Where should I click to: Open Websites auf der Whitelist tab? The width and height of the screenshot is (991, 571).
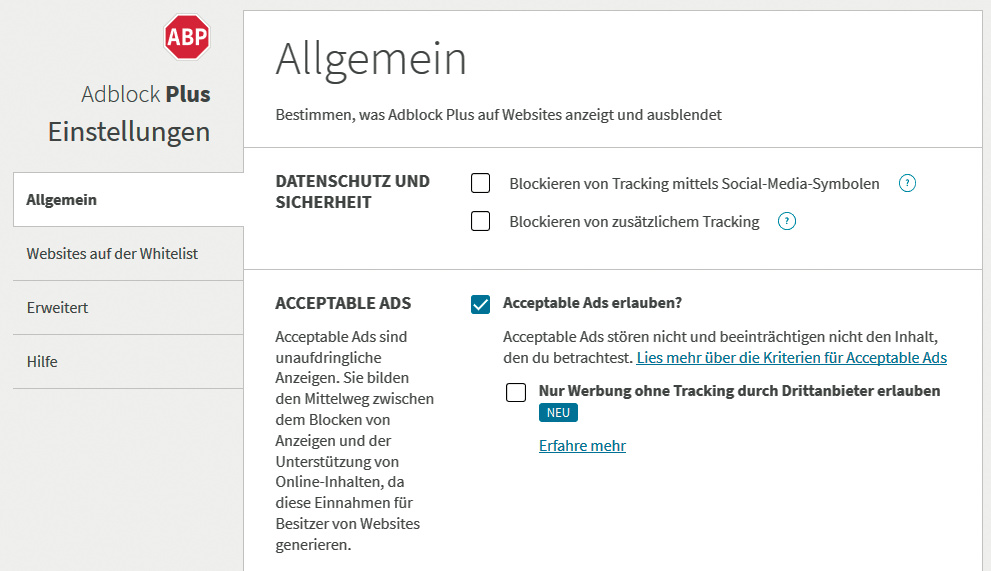coord(112,254)
